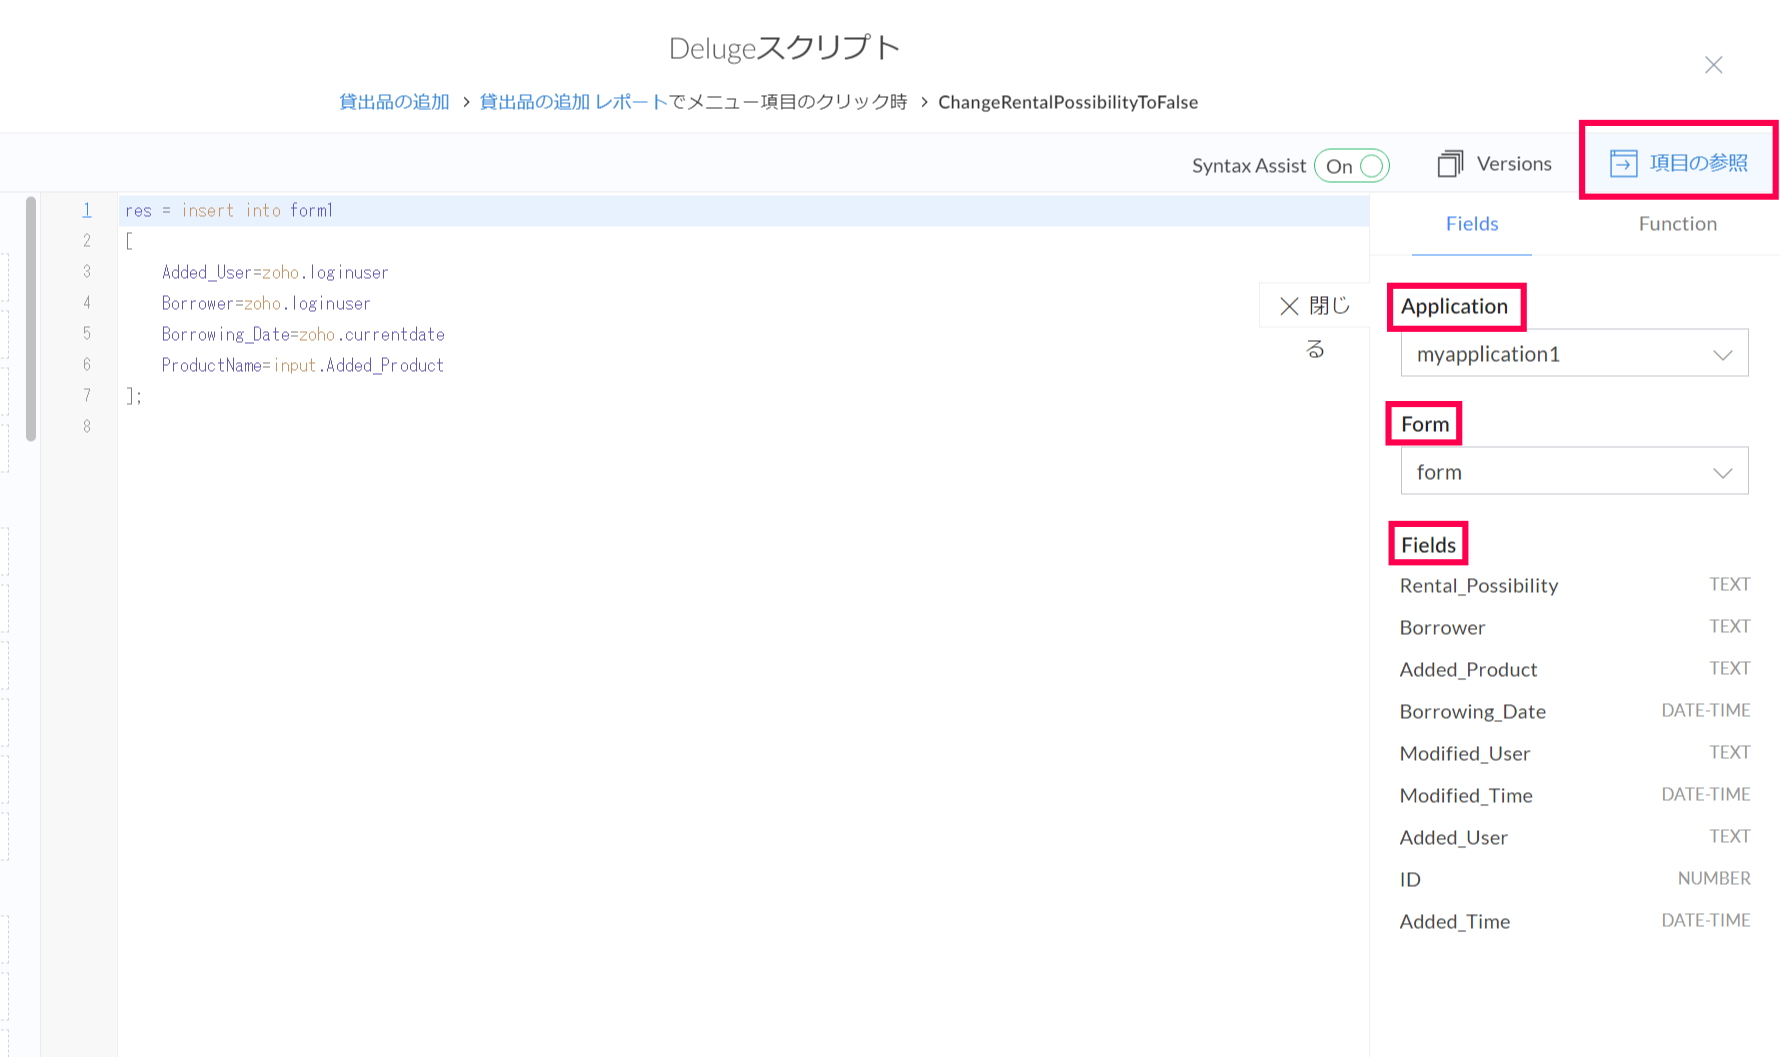The width and height of the screenshot is (1780, 1057).
Task: Click the editor vertical scrollbar
Action: point(31,320)
